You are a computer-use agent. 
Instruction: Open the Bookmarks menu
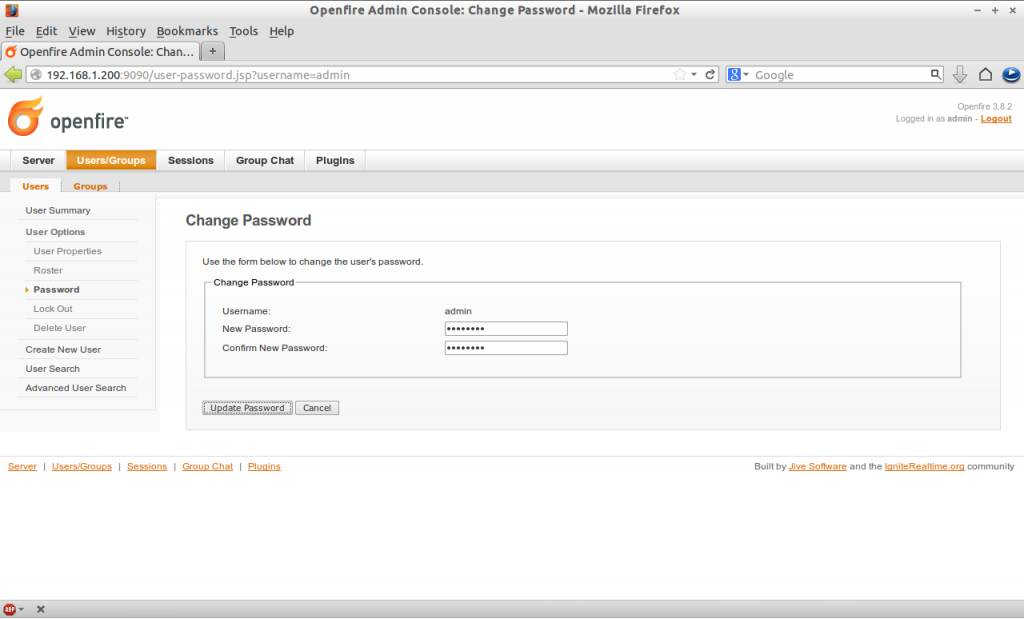187,31
